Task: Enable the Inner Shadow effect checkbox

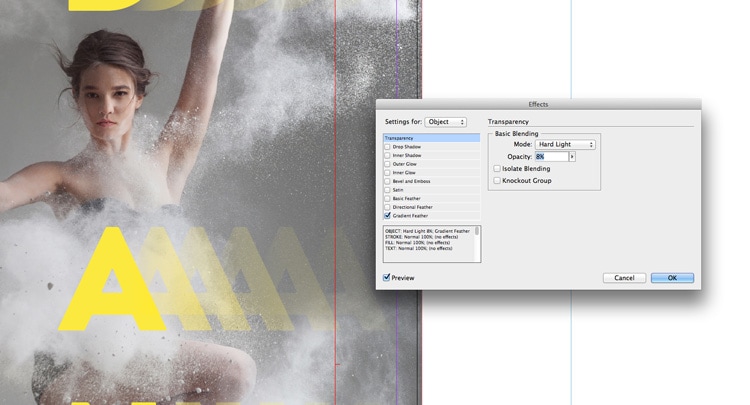Action: tap(387, 155)
